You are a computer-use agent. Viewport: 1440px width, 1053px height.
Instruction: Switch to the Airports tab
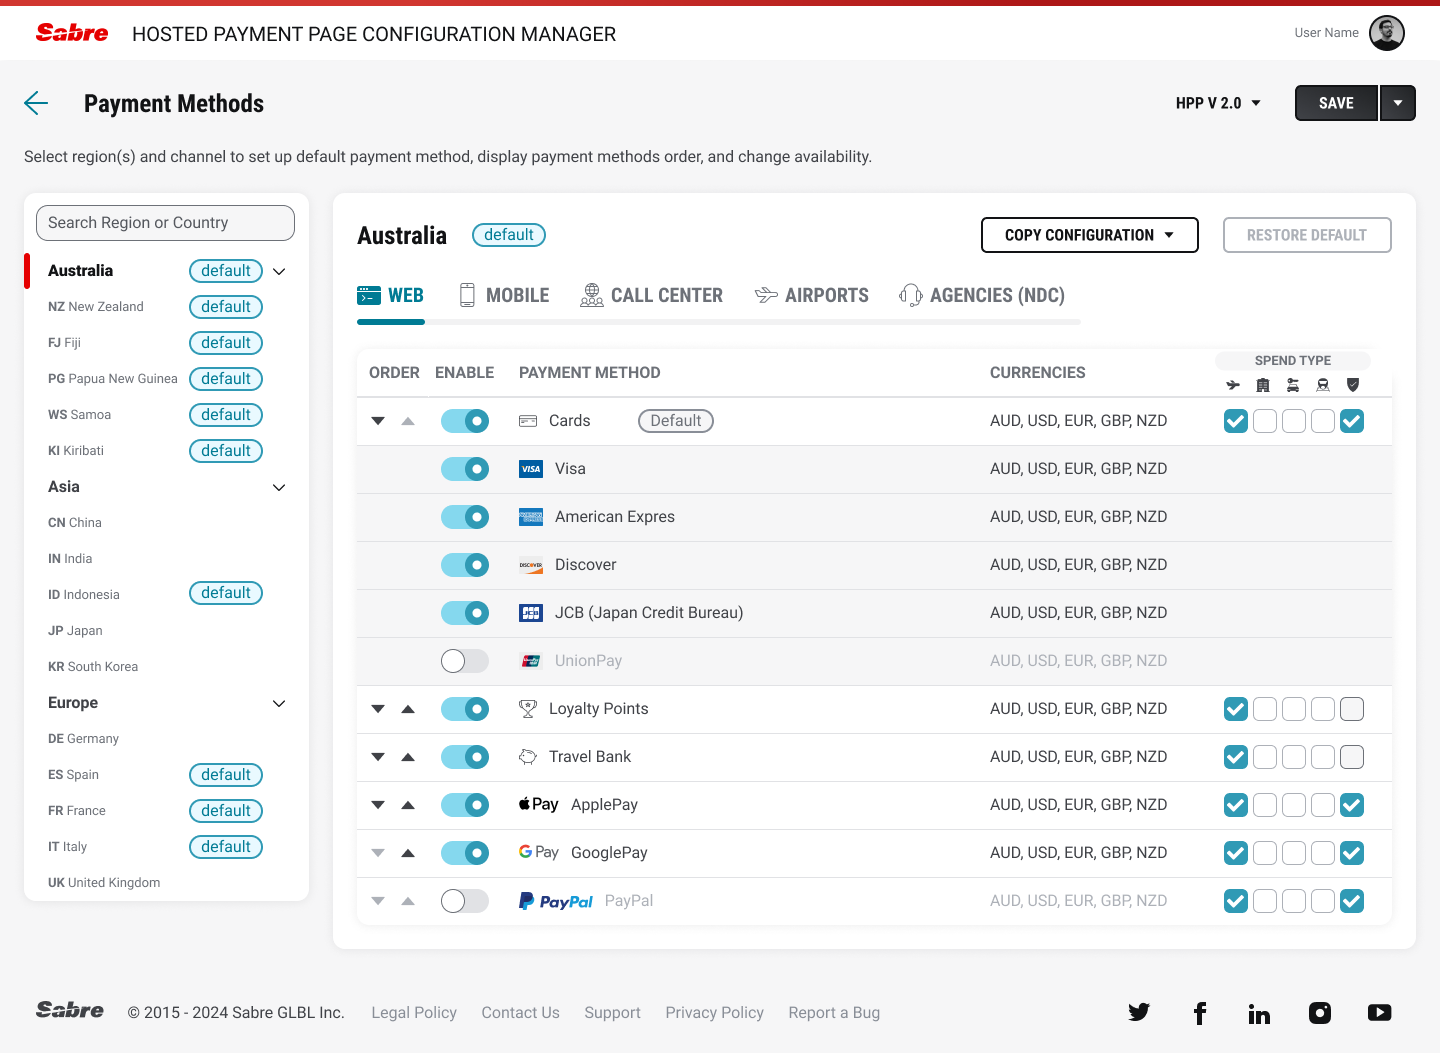(x=812, y=295)
